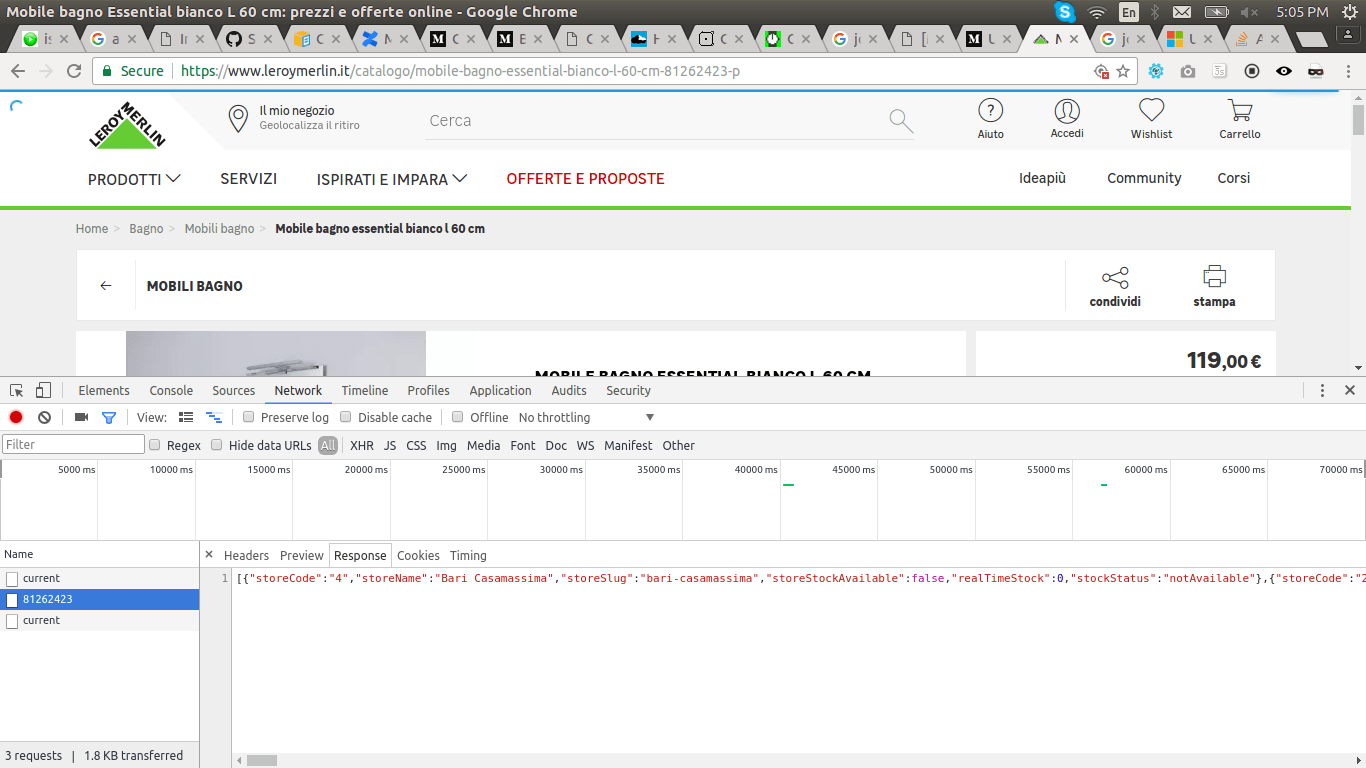Switch to the Console tab
Viewport: 1366px width, 768px height.
tap(171, 390)
